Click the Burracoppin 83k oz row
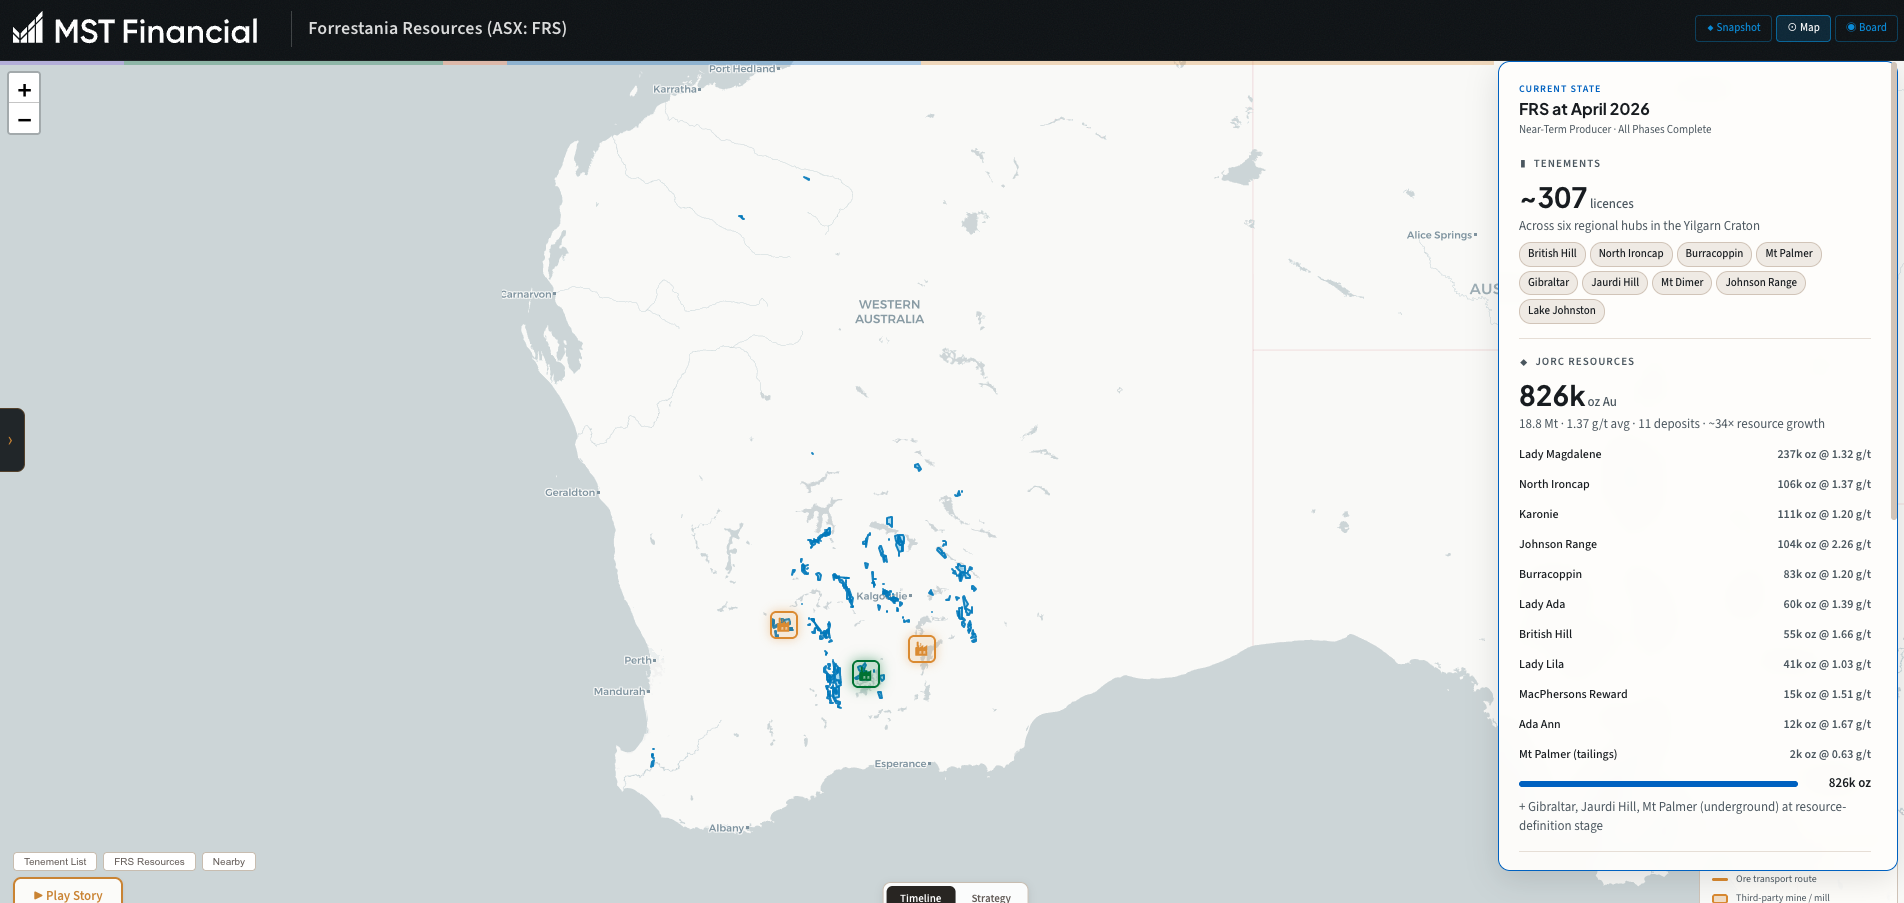Viewport: 1904px width, 903px height. [1695, 574]
